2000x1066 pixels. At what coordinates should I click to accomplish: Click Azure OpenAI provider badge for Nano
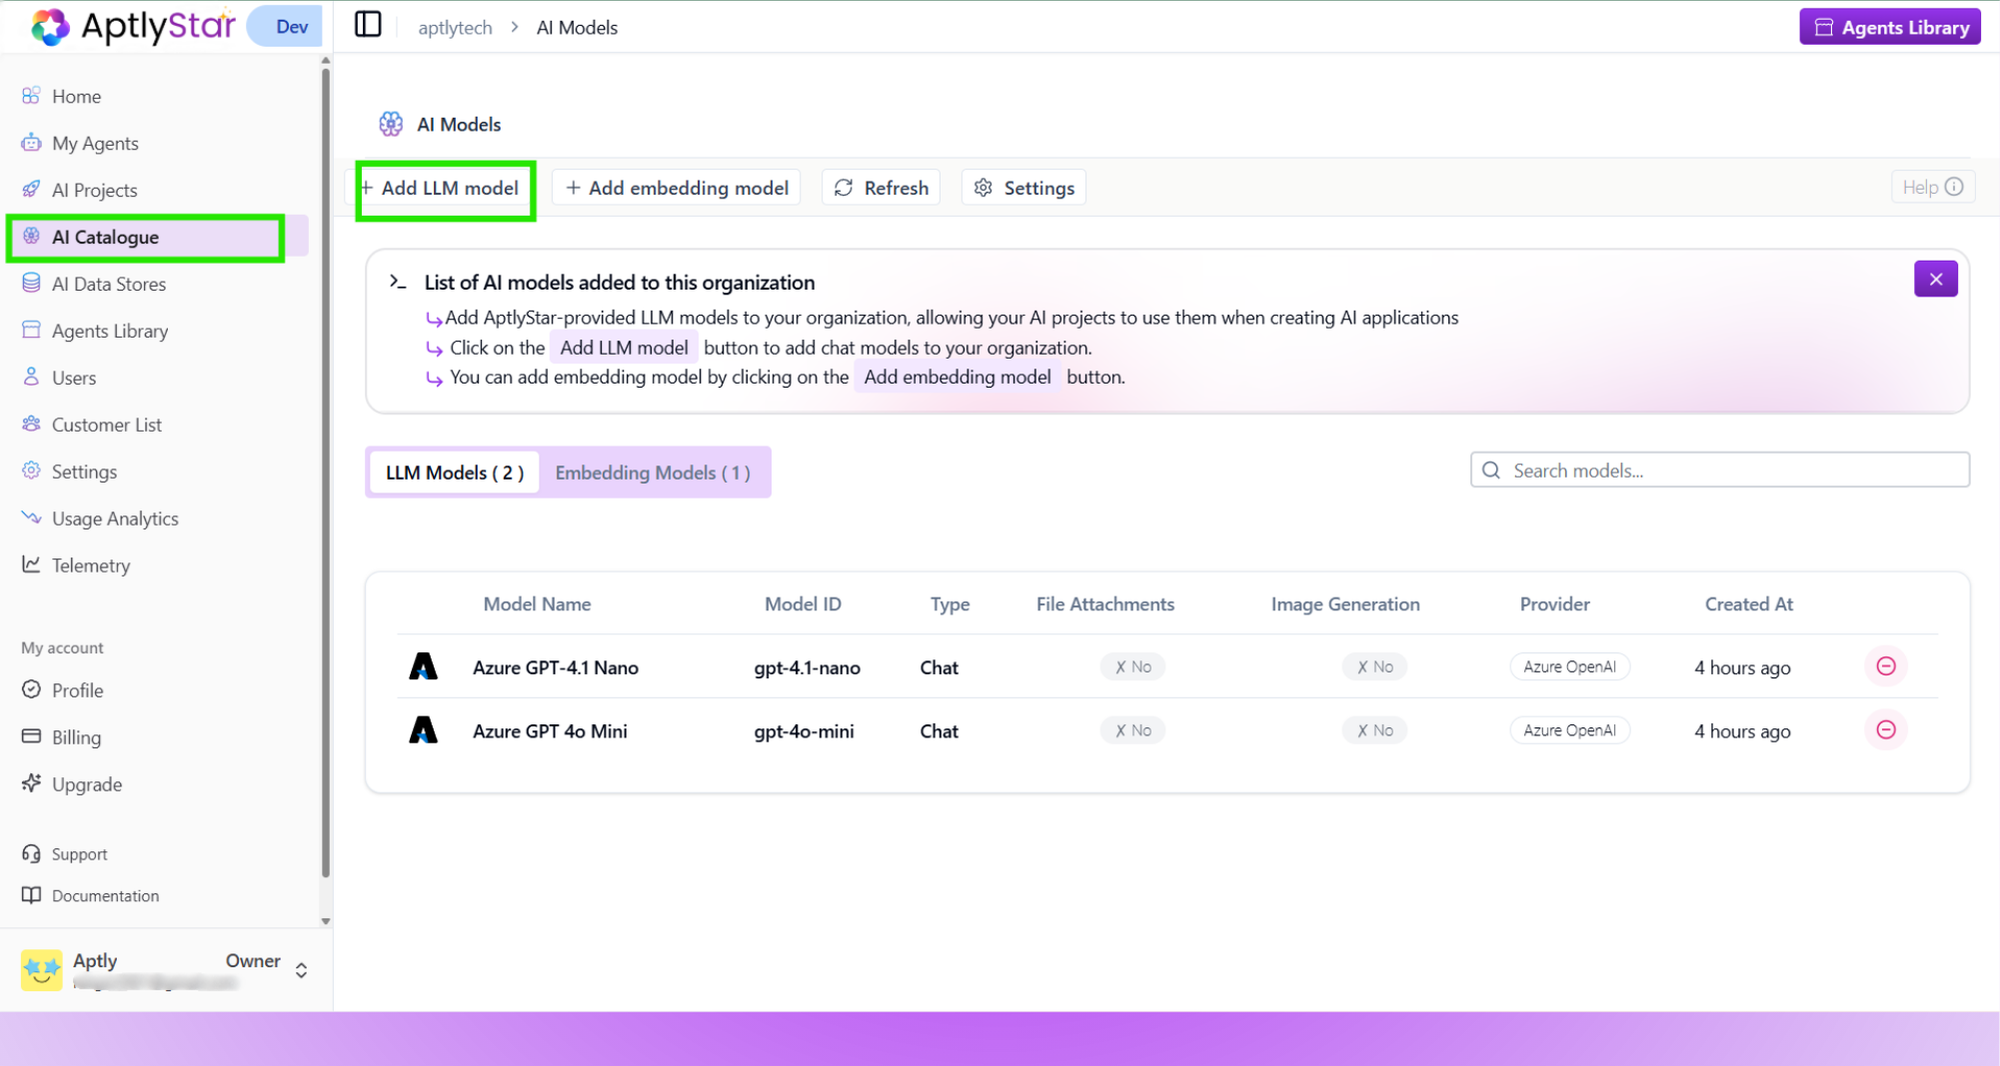coord(1570,667)
